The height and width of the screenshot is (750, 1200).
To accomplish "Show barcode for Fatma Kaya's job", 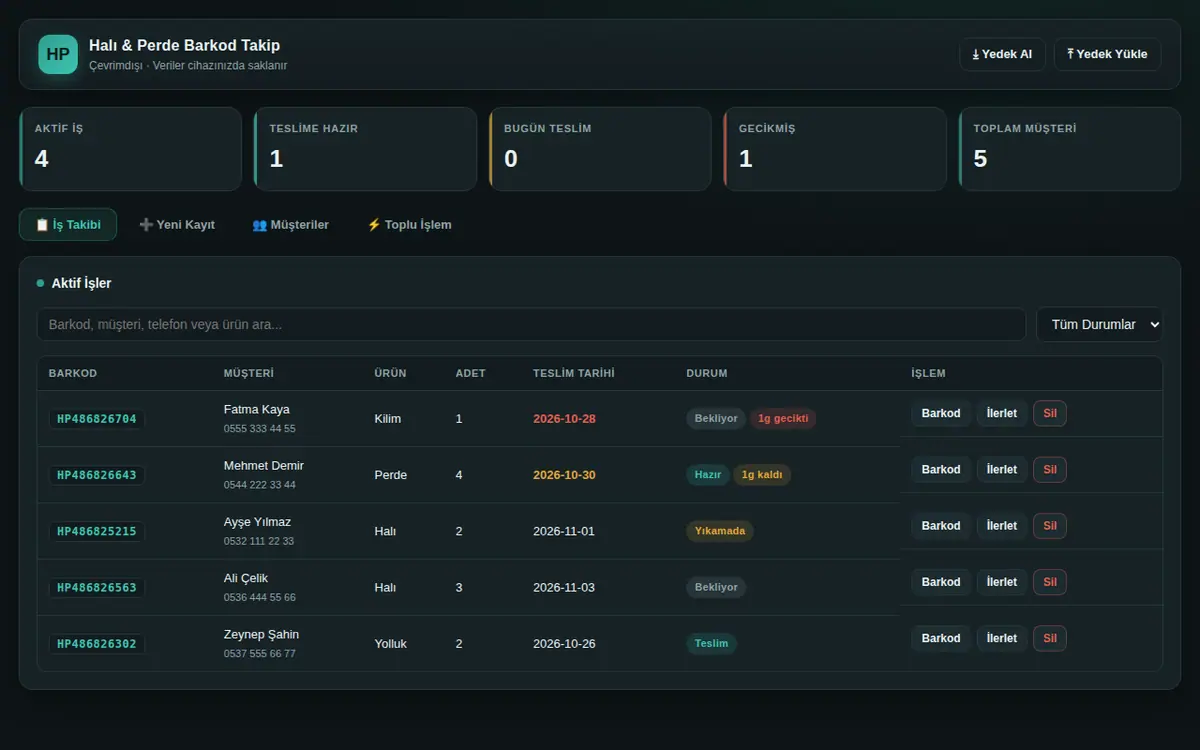I will tap(941, 414).
